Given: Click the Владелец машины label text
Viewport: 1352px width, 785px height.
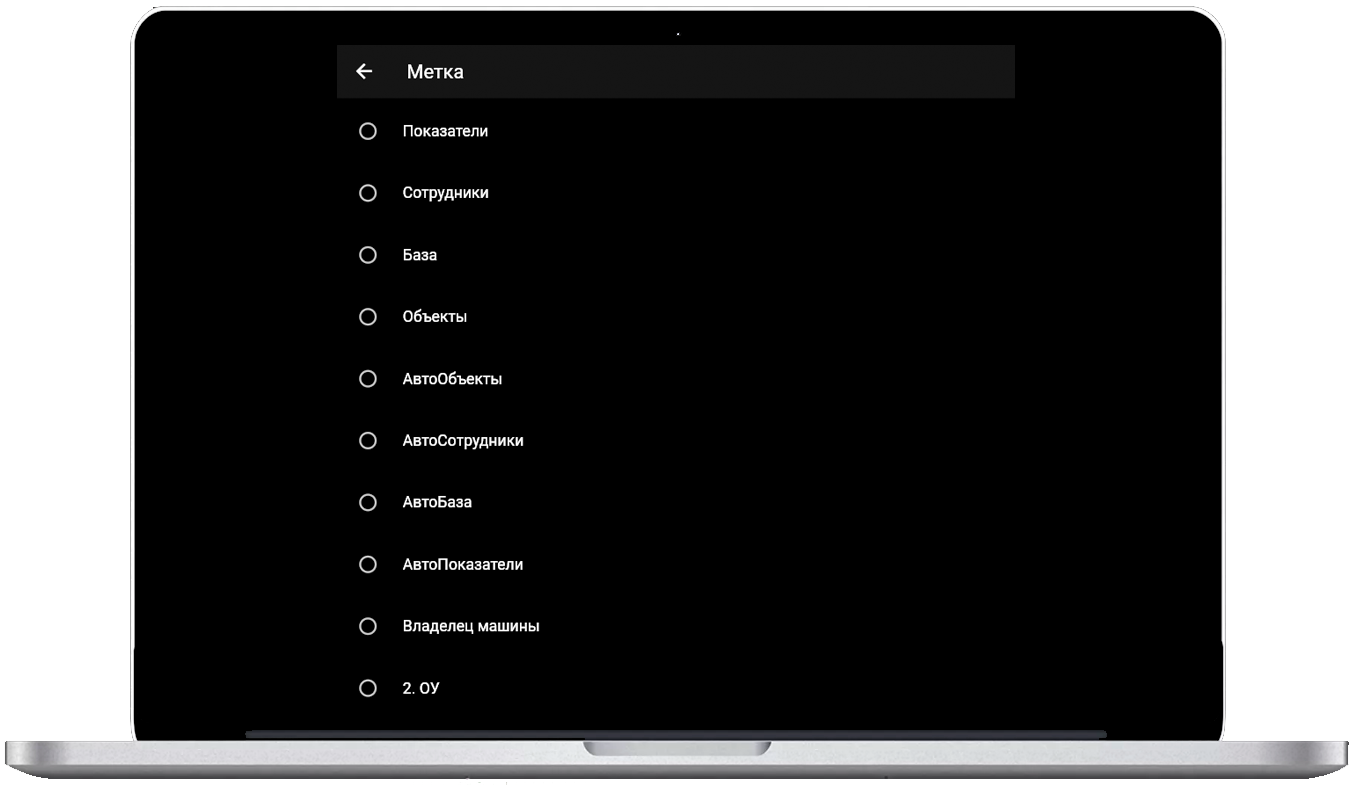Looking at the screenshot, I should [x=470, y=626].
